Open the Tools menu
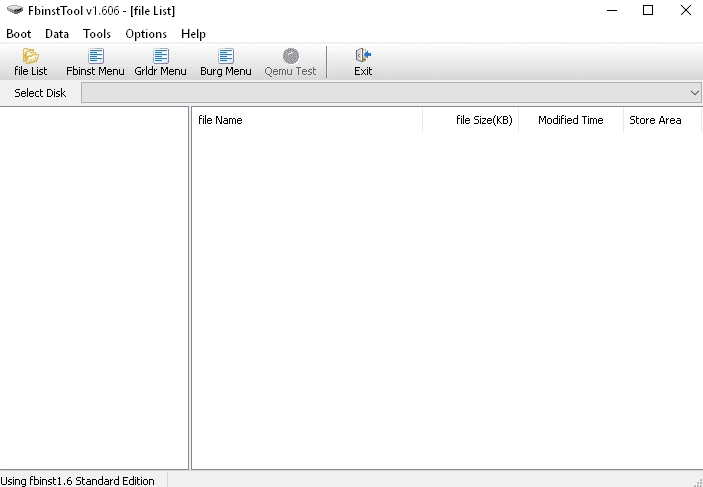 (97, 34)
